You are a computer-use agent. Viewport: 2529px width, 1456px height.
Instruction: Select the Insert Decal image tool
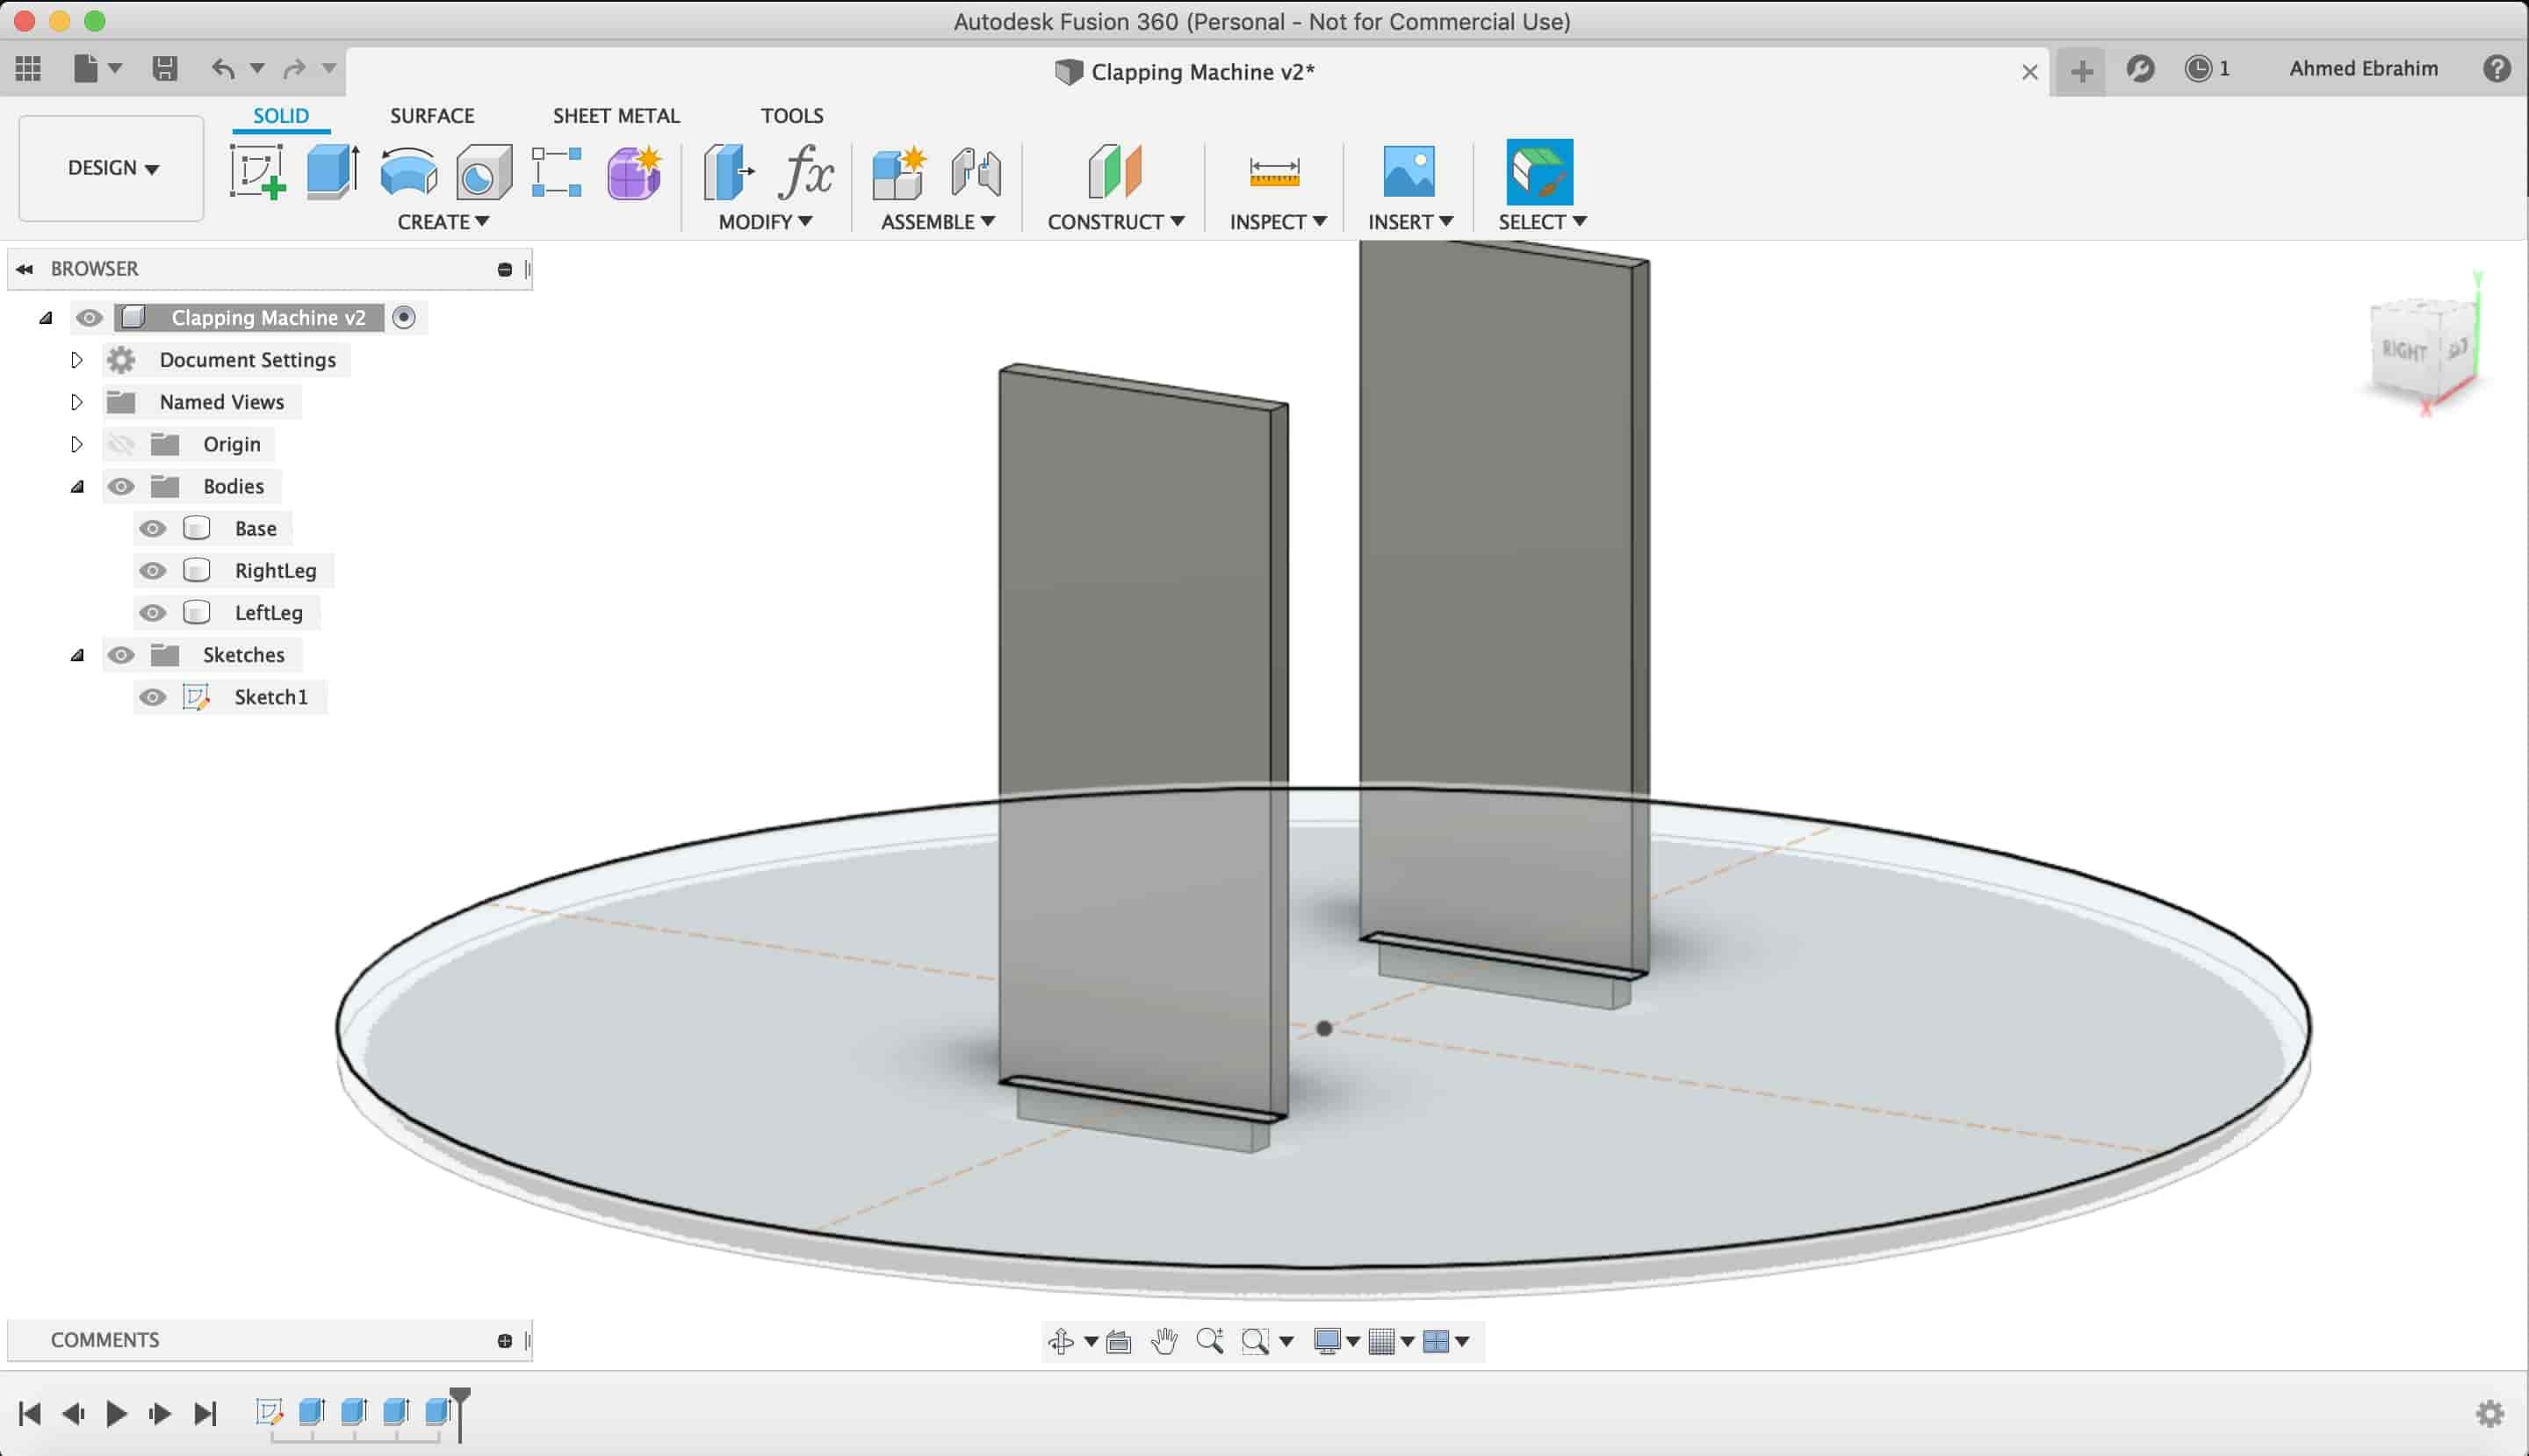[x=1408, y=171]
